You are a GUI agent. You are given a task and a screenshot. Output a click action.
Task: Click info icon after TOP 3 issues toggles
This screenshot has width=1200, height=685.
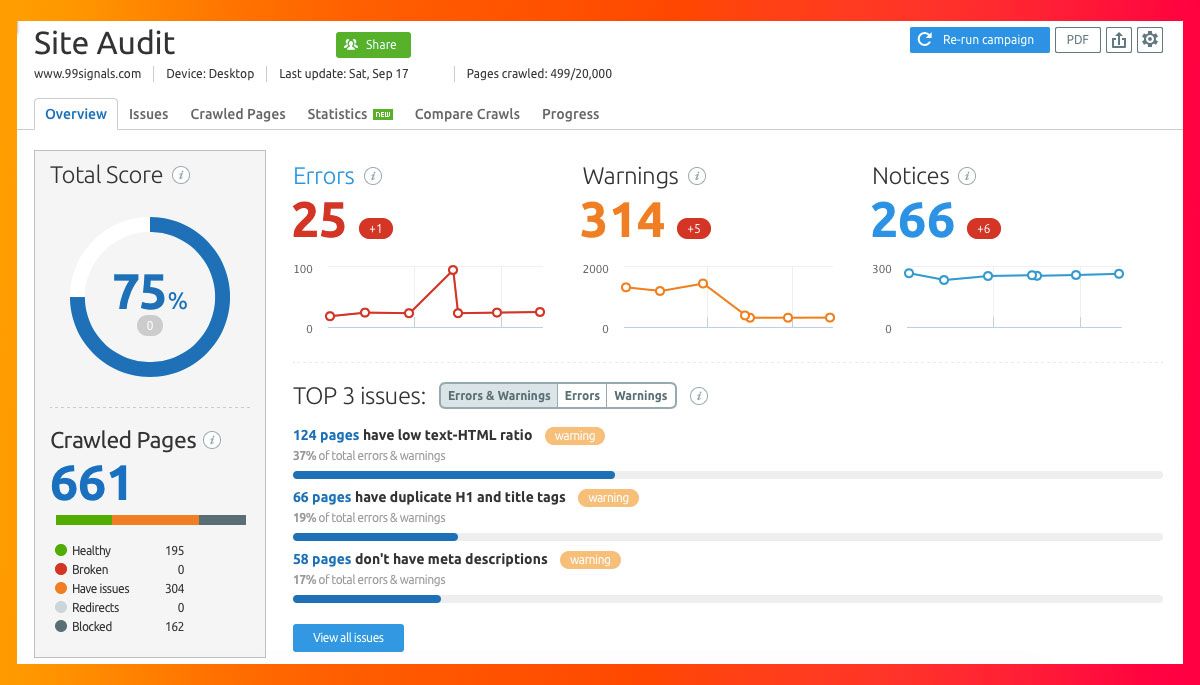pyautogui.click(x=699, y=396)
